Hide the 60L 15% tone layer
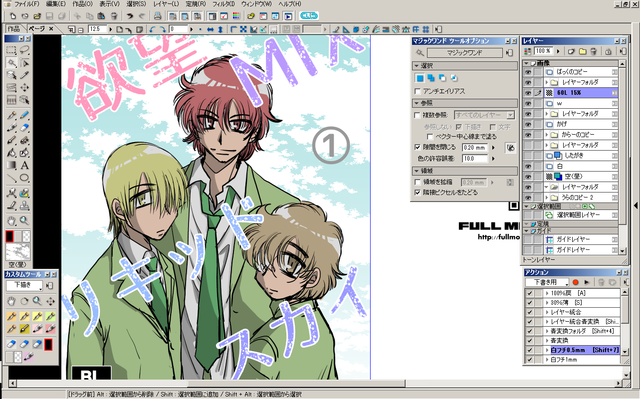The image size is (640, 399). click(x=528, y=93)
